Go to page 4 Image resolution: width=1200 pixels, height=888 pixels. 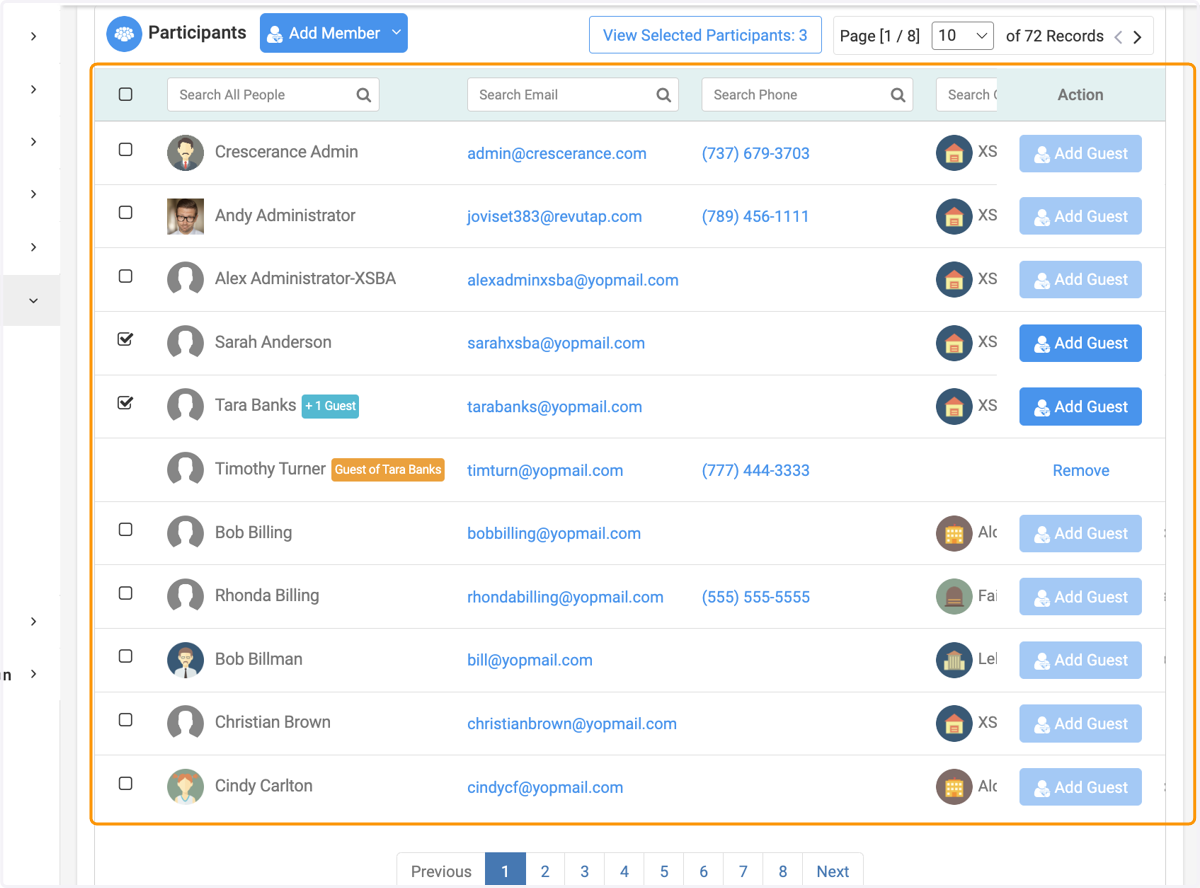(x=624, y=870)
